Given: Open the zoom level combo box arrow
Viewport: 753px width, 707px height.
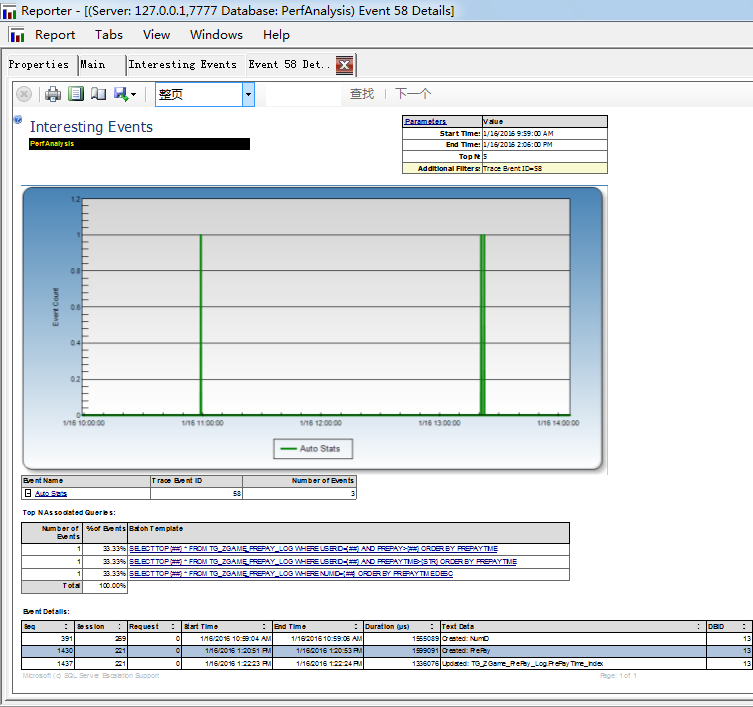Looking at the screenshot, I should 248,94.
